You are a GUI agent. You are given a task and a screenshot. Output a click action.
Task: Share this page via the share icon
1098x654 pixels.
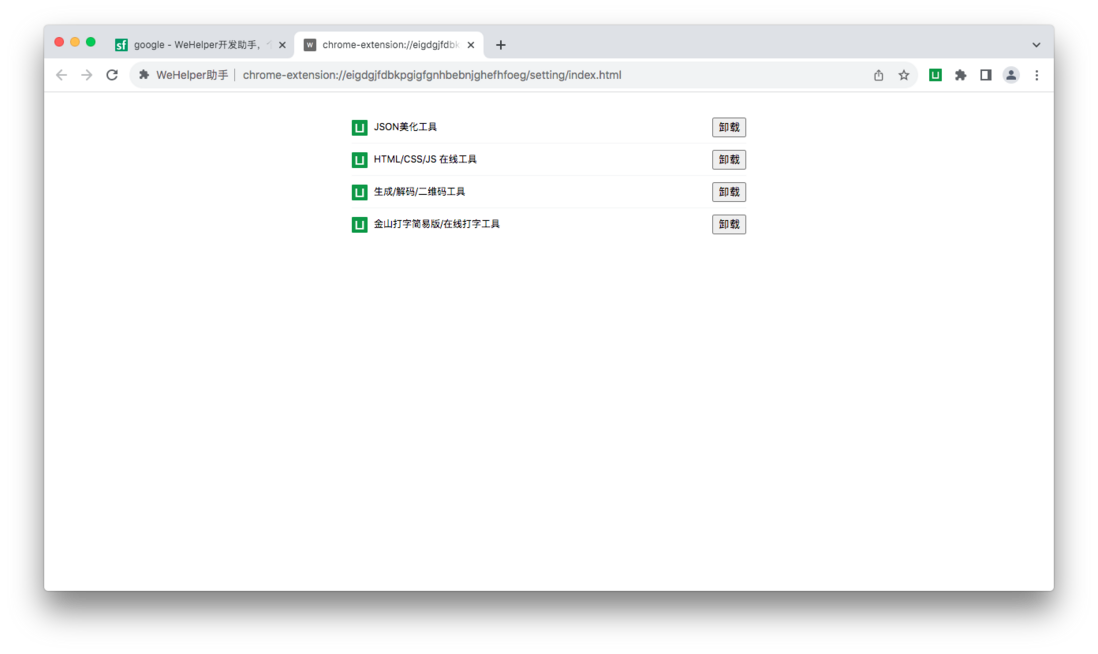[878, 75]
